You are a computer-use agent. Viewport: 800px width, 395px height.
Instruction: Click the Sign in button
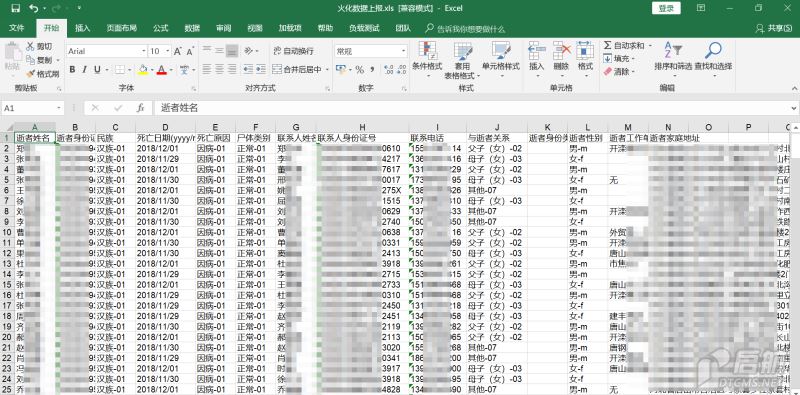click(666, 8)
